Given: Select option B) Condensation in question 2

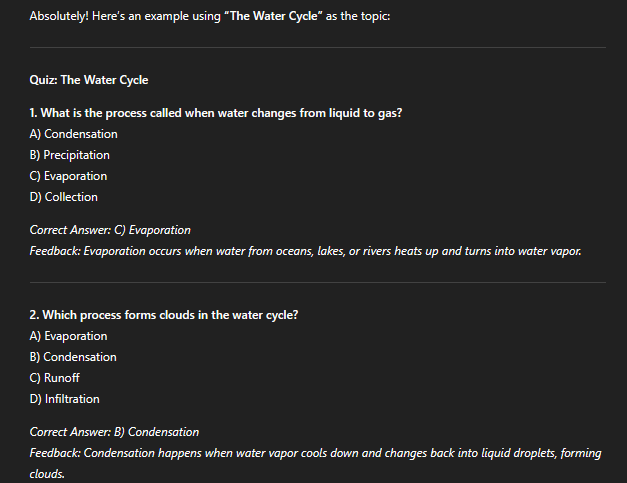Looking at the screenshot, I should point(73,357).
